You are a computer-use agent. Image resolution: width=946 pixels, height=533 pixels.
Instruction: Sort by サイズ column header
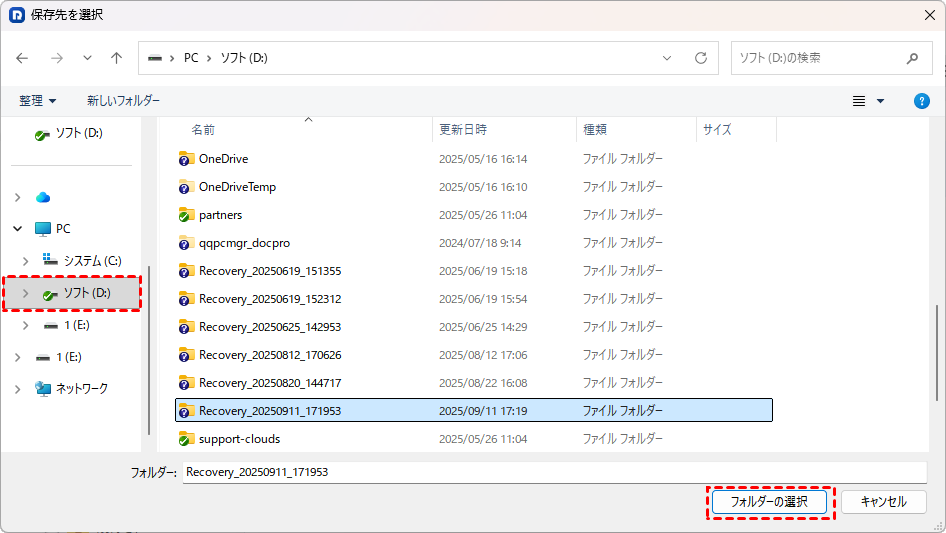(717, 130)
